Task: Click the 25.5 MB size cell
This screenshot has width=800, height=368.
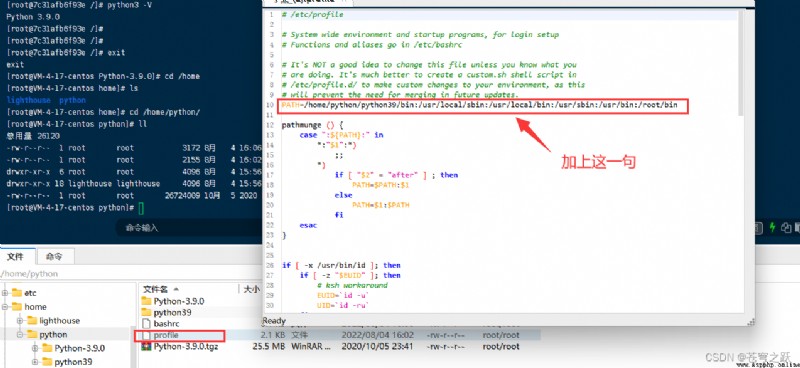Action: pos(268,346)
